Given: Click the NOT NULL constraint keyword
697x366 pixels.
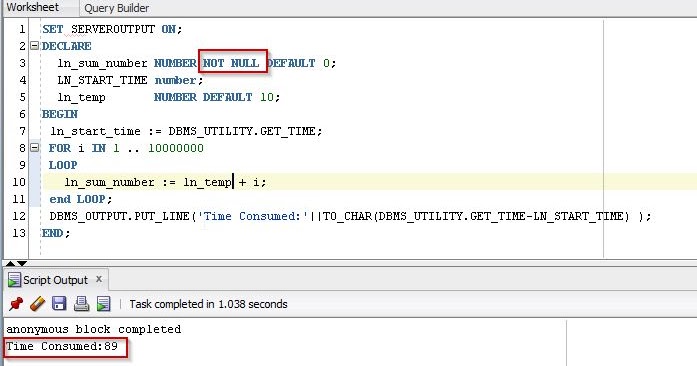Looking at the screenshot, I should click(x=231, y=63).
